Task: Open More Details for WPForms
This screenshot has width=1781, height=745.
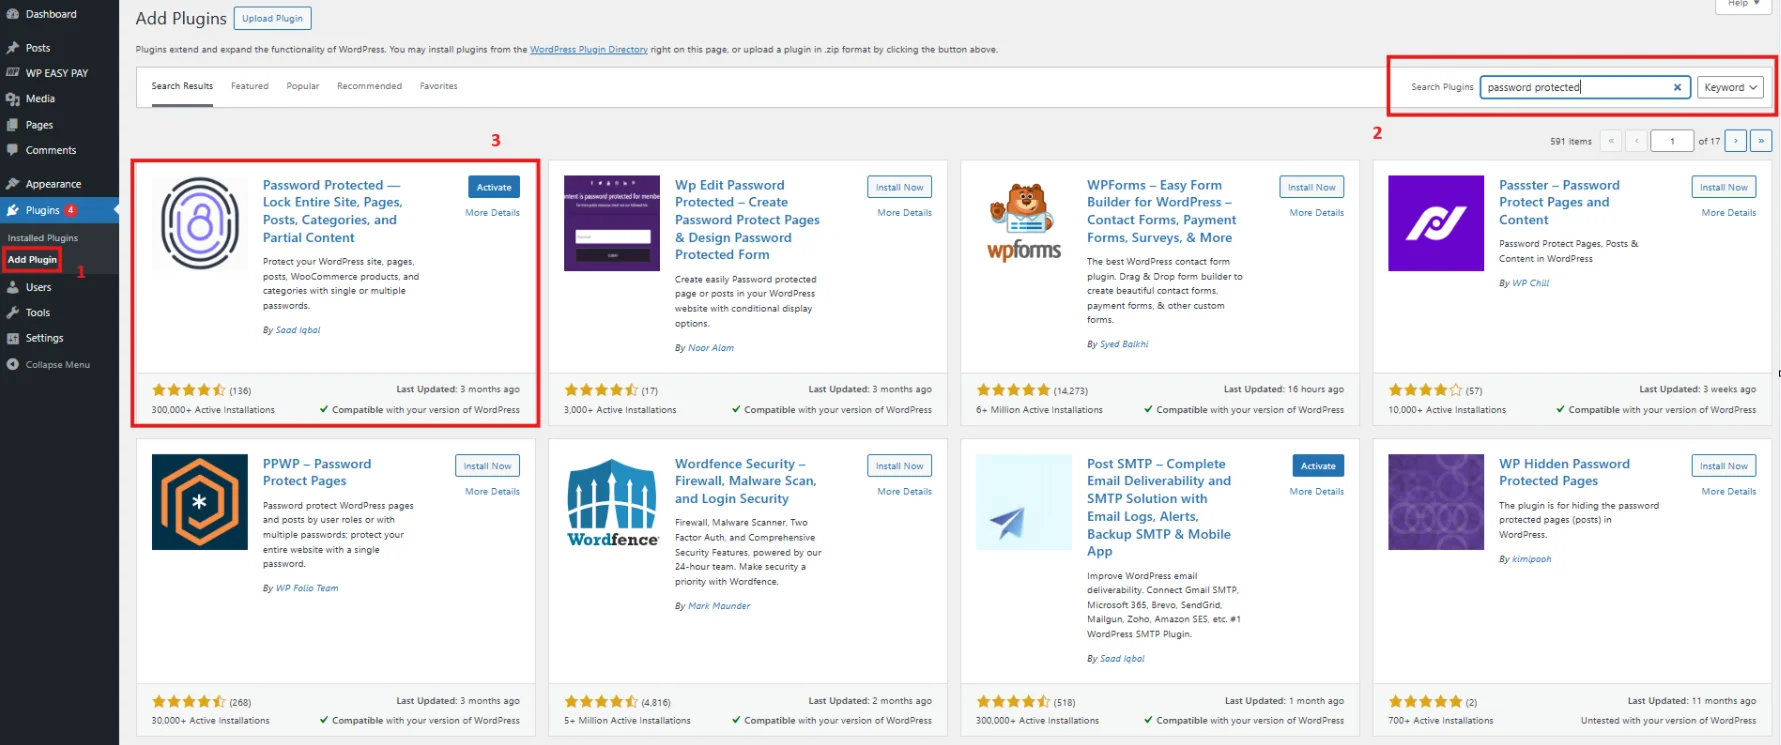Action: tap(1316, 213)
